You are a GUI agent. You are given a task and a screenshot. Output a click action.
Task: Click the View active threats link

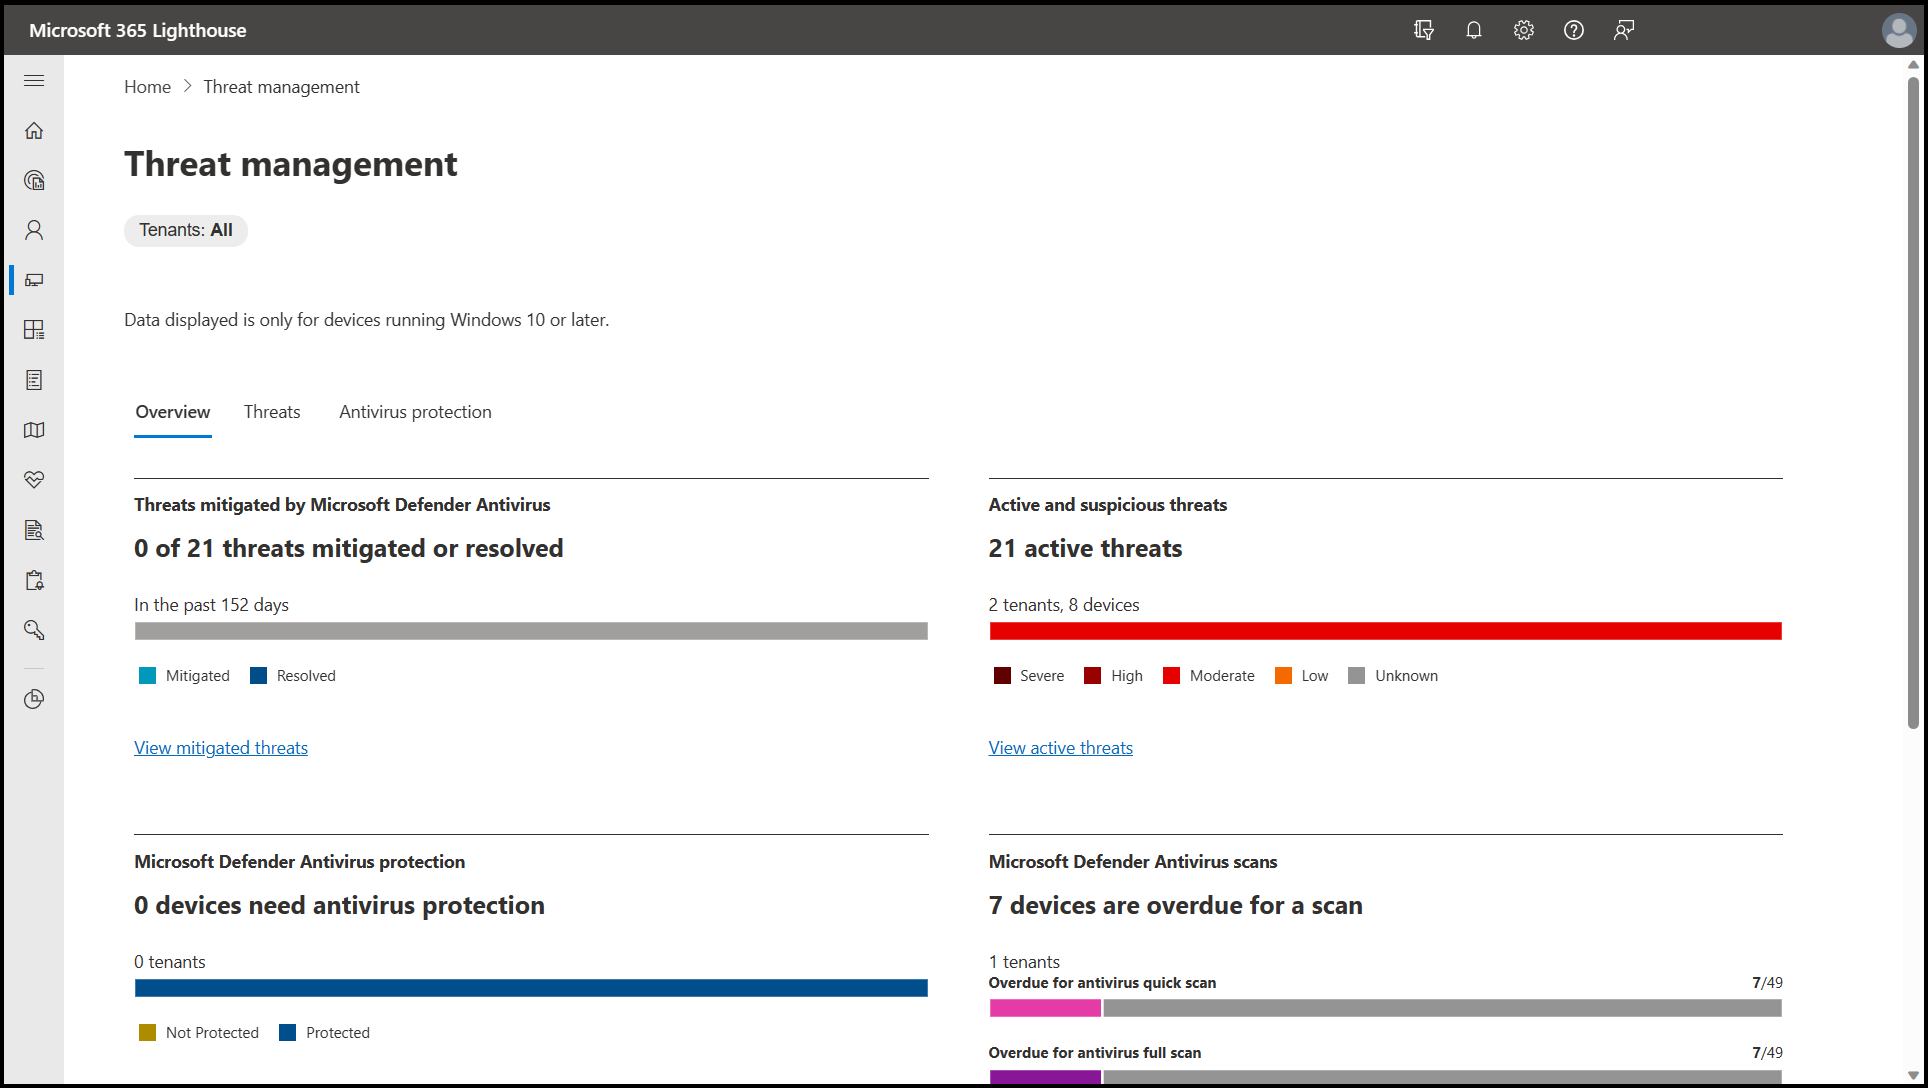coord(1060,748)
